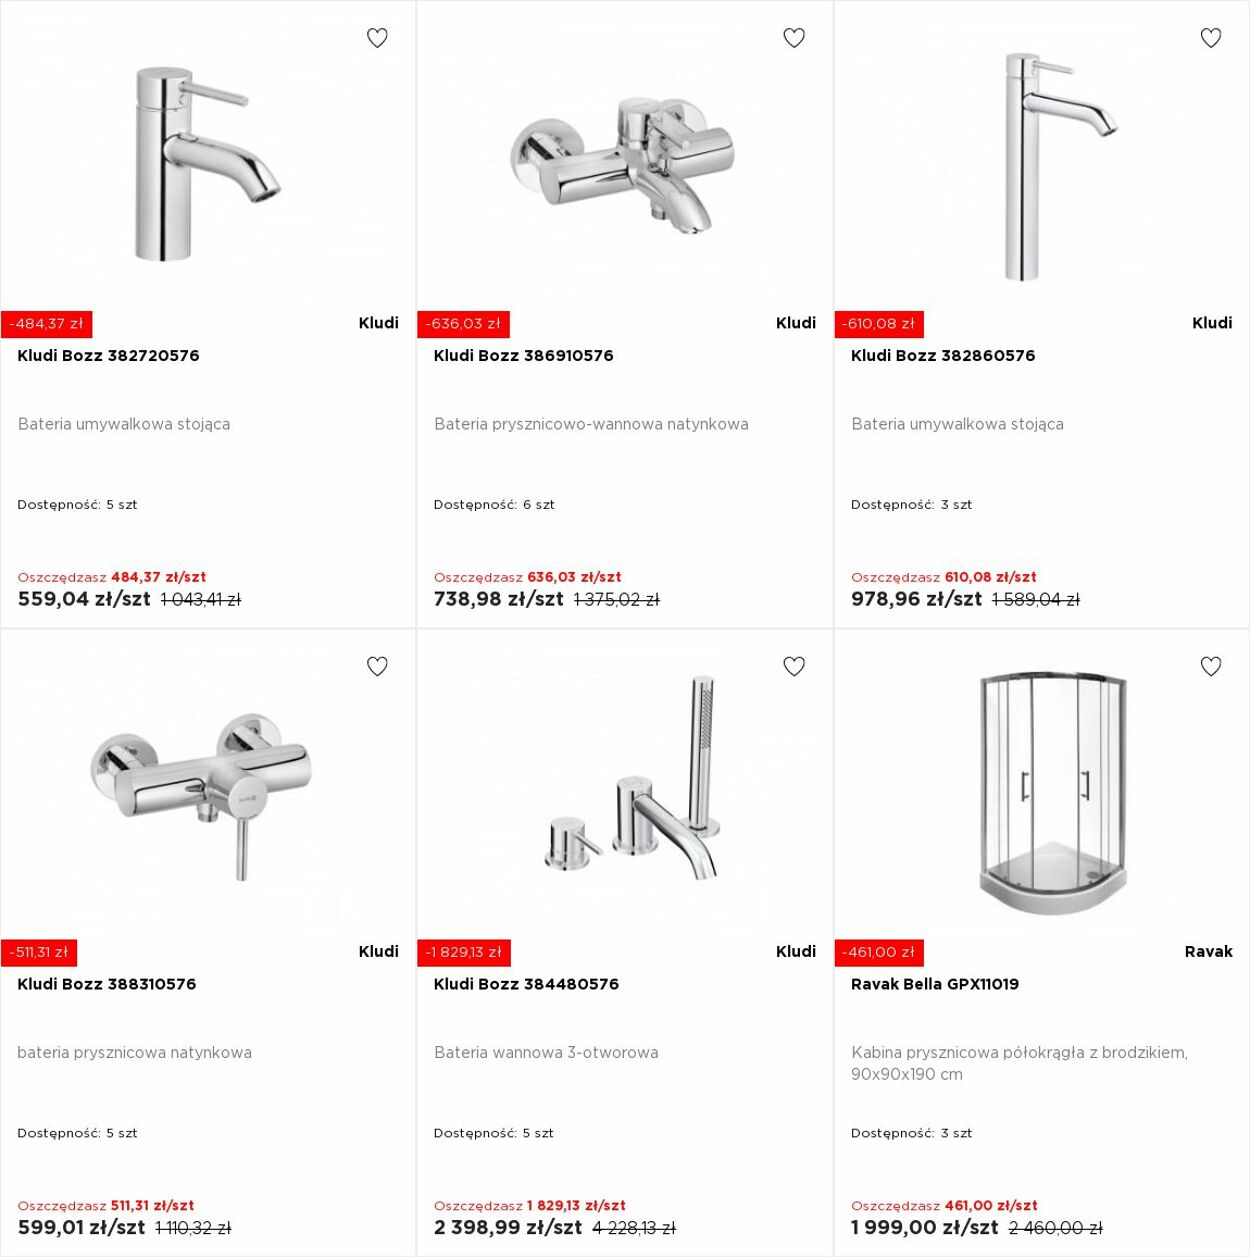Viewport: 1250px width, 1257px height.
Task: Open 'bateria prysznicowa natynkowa' description
Action: [x=134, y=1052]
